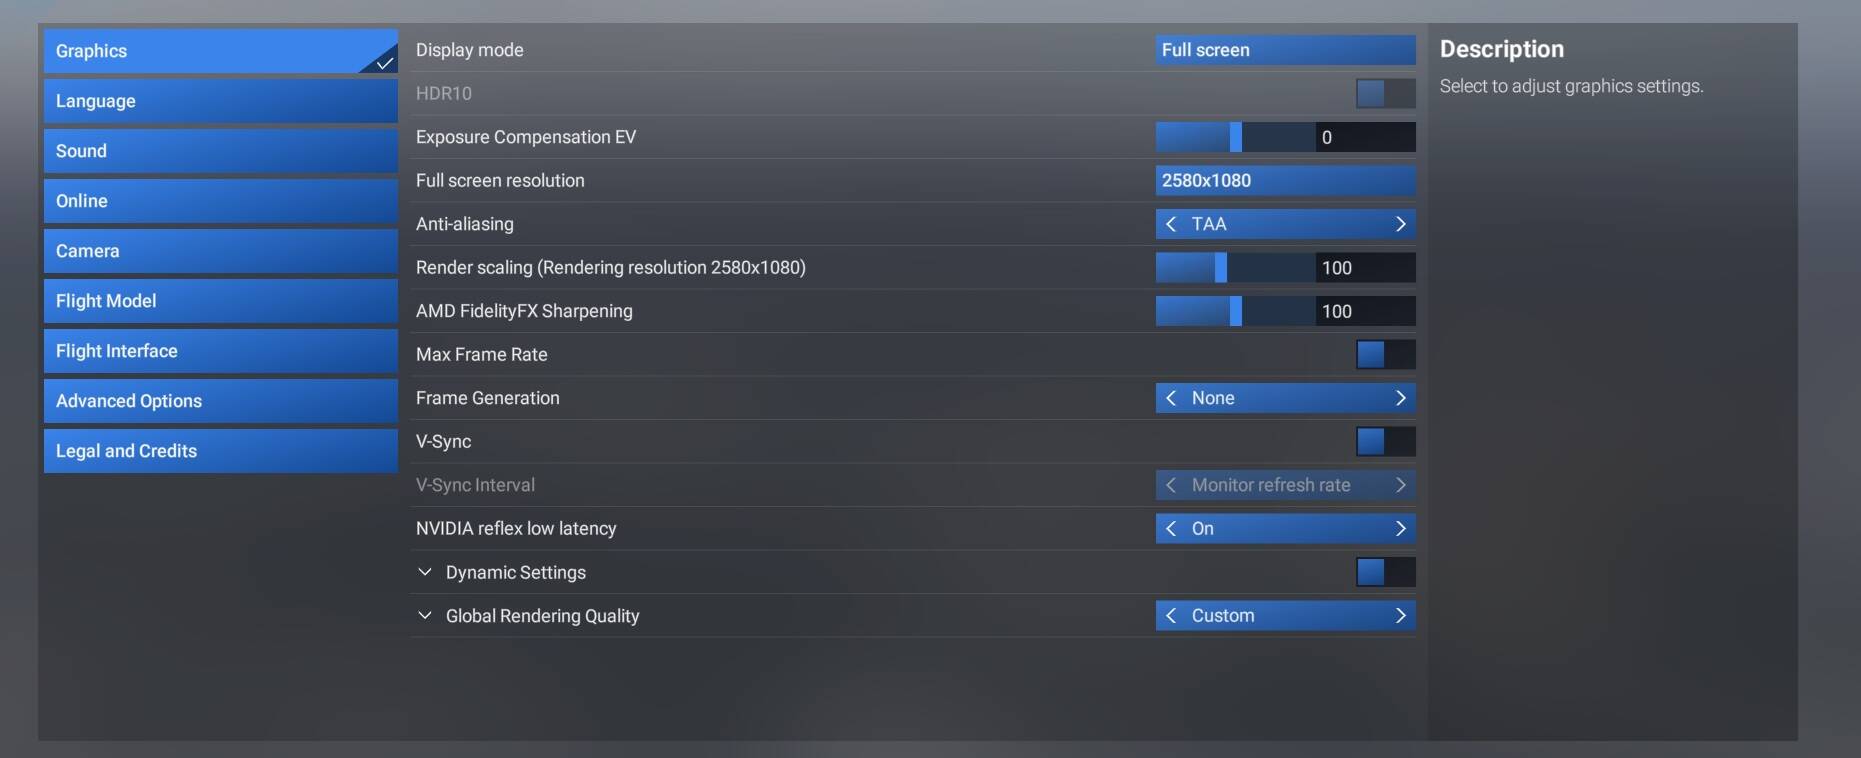Click the Full screen resolution label
The width and height of the screenshot is (1861, 758).
pos(500,180)
